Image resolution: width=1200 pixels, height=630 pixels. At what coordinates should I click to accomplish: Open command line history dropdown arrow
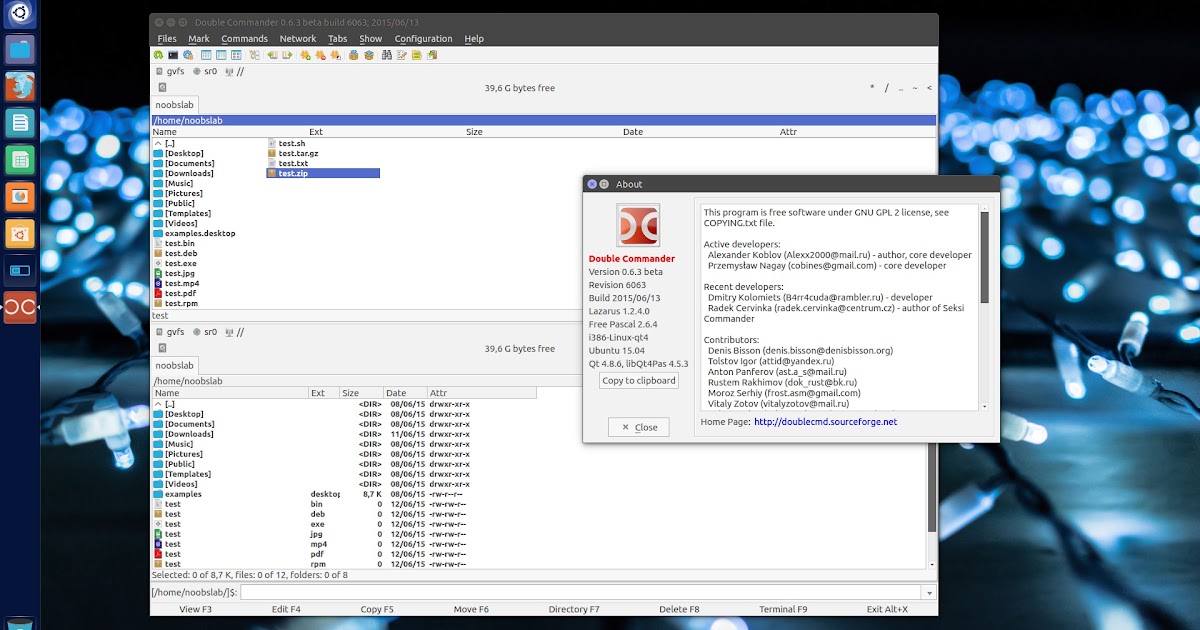pyautogui.click(x=931, y=592)
